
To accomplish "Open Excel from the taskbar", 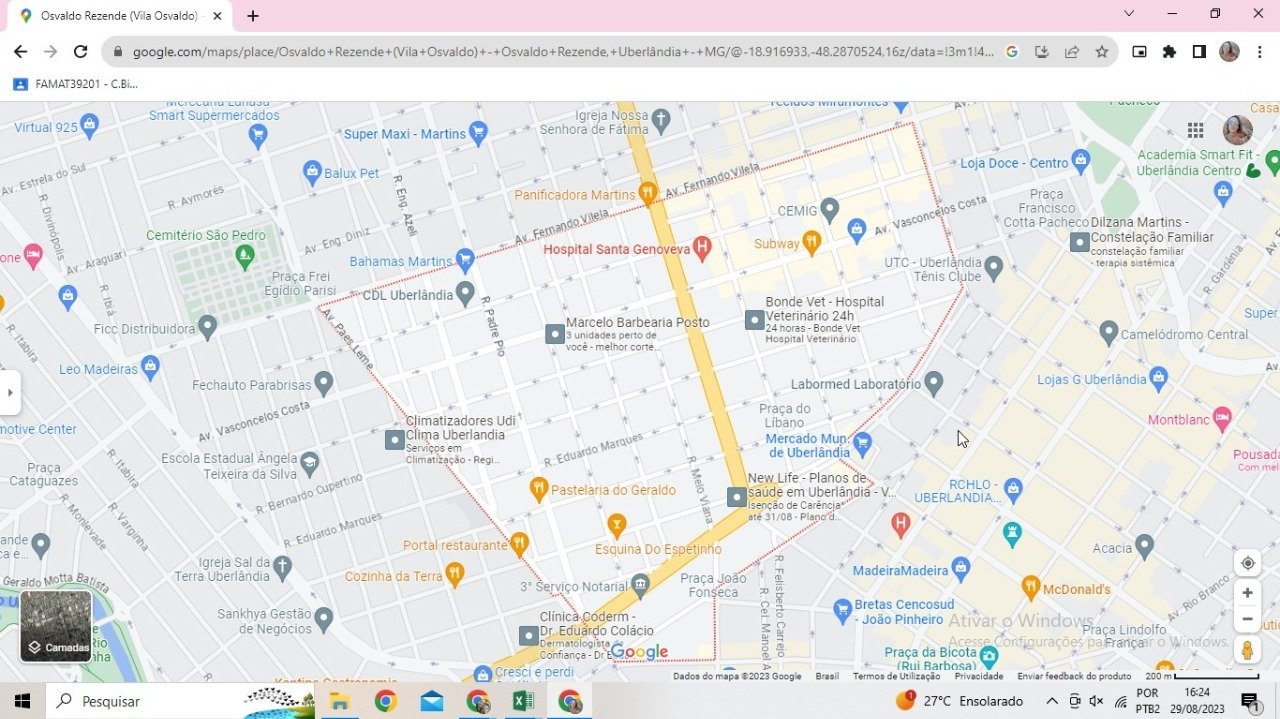I will (x=523, y=701).
